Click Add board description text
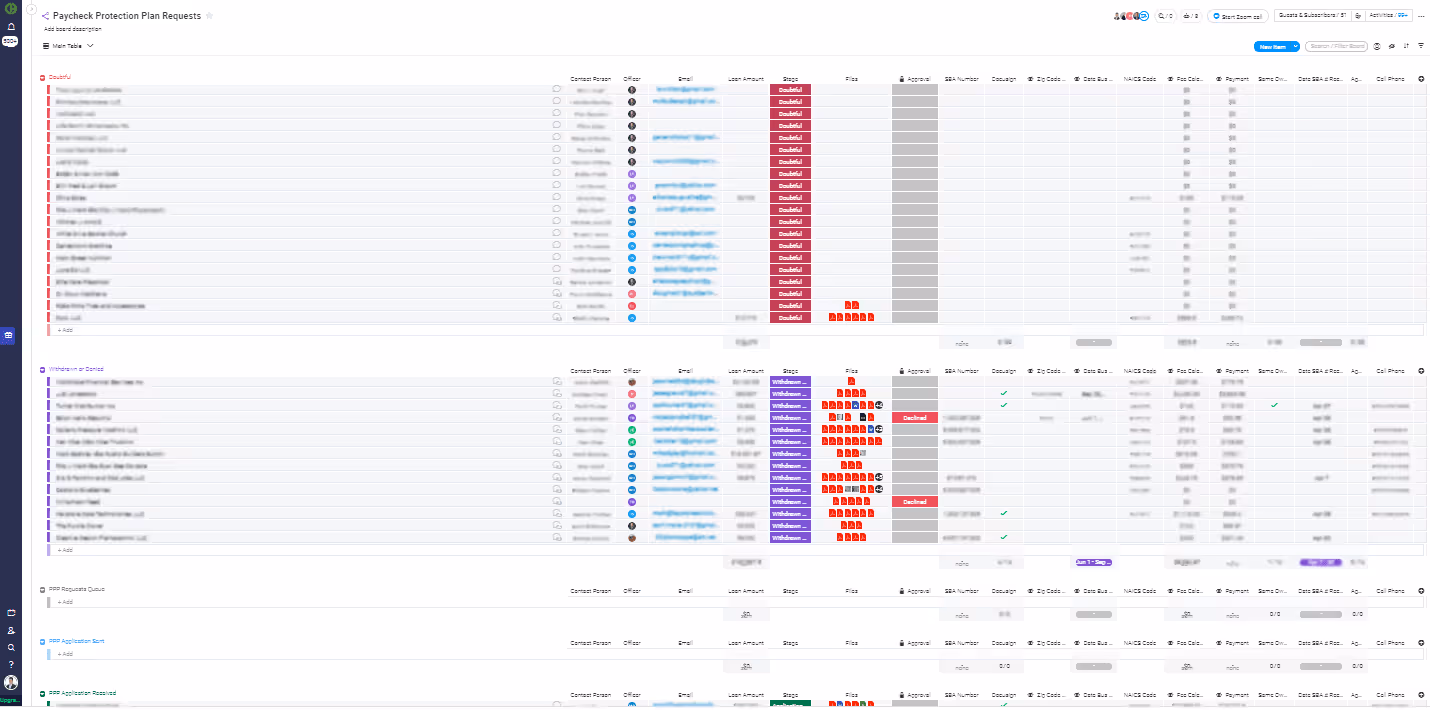The width and height of the screenshot is (1430, 710). pyautogui.click(x=72, y=29)
